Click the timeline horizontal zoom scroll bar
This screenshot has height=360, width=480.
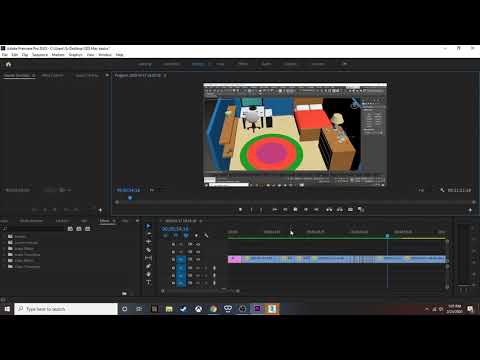[x=200, y=291]
